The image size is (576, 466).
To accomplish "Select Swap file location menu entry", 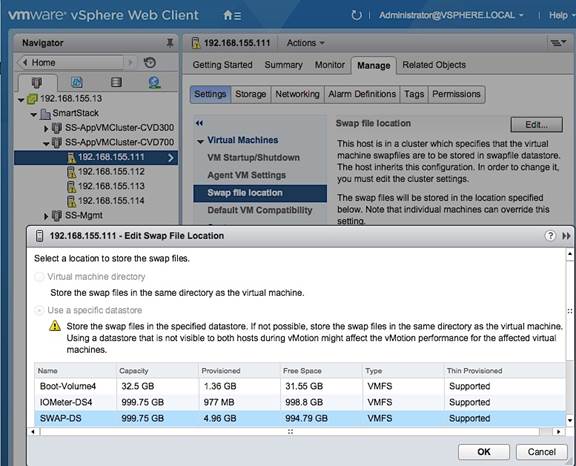I will click(260, 193).
